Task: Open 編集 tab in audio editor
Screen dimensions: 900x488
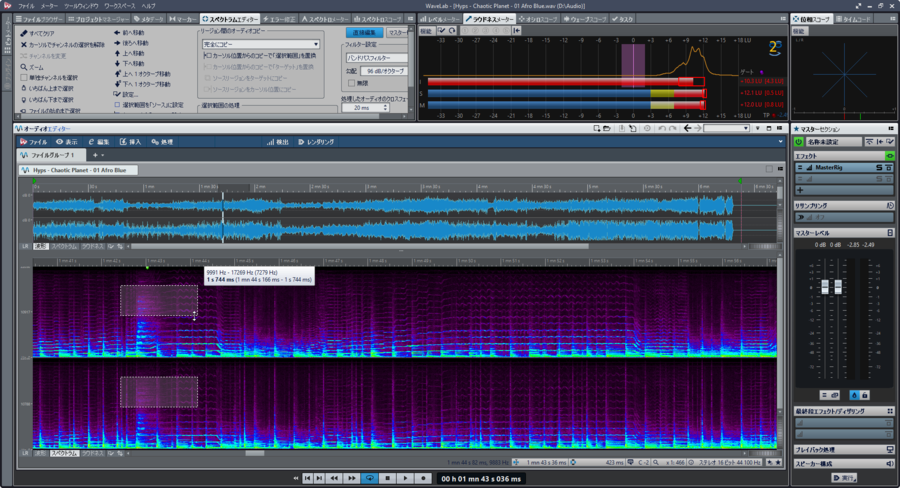Action: 98,142
